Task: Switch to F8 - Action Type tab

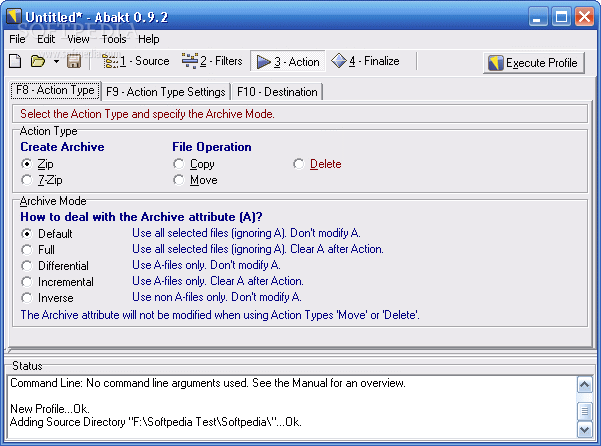Action: (x=56, y=90)
